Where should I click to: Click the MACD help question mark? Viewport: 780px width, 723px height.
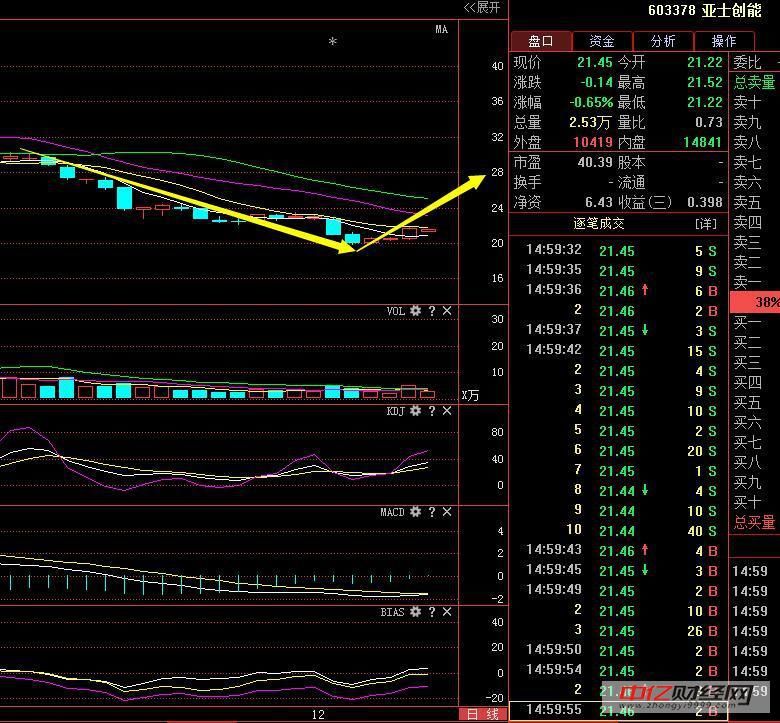[432, 512]
